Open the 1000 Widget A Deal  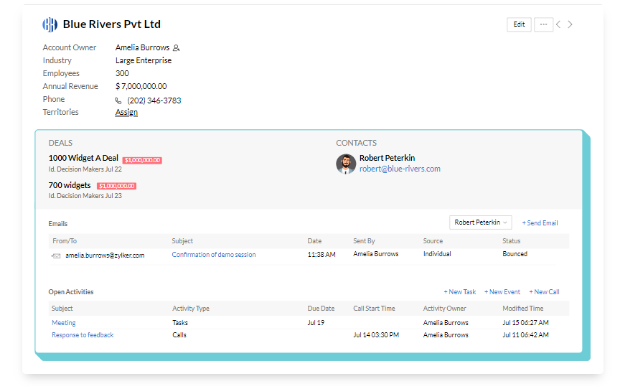[83, 158]
